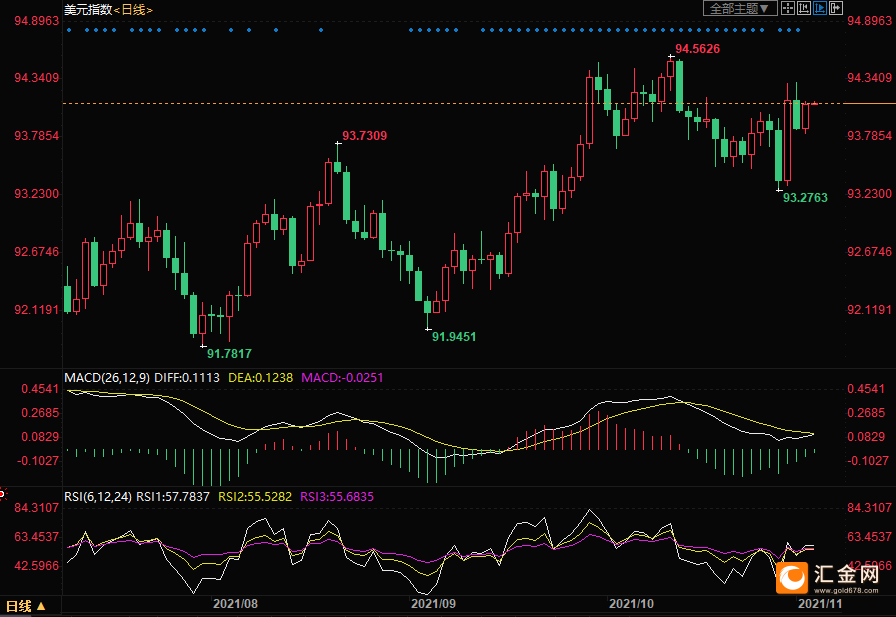This screenshot has height=617, width=896.
Task: Click the RSI3:55.6835 value
Action: [x=337, y=497]
